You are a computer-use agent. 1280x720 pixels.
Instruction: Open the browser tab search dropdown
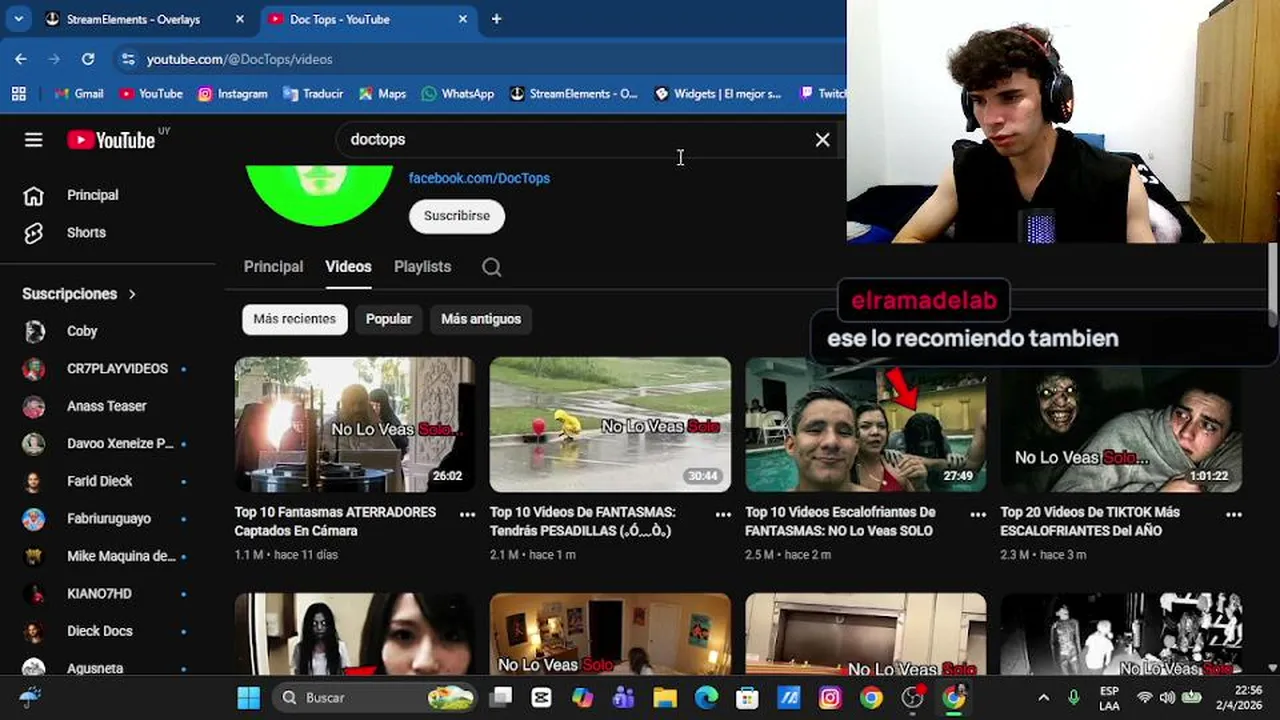(18, 19)
